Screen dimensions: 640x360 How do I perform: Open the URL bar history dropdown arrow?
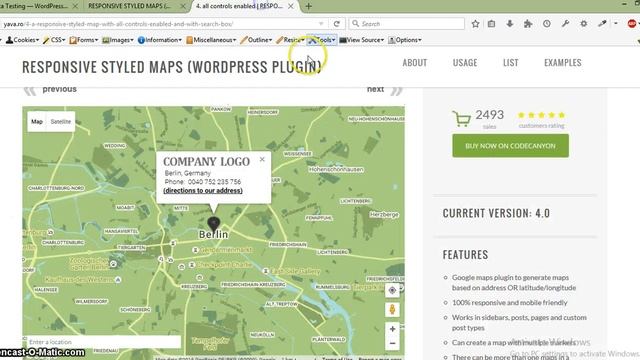[x=321, y=24]
